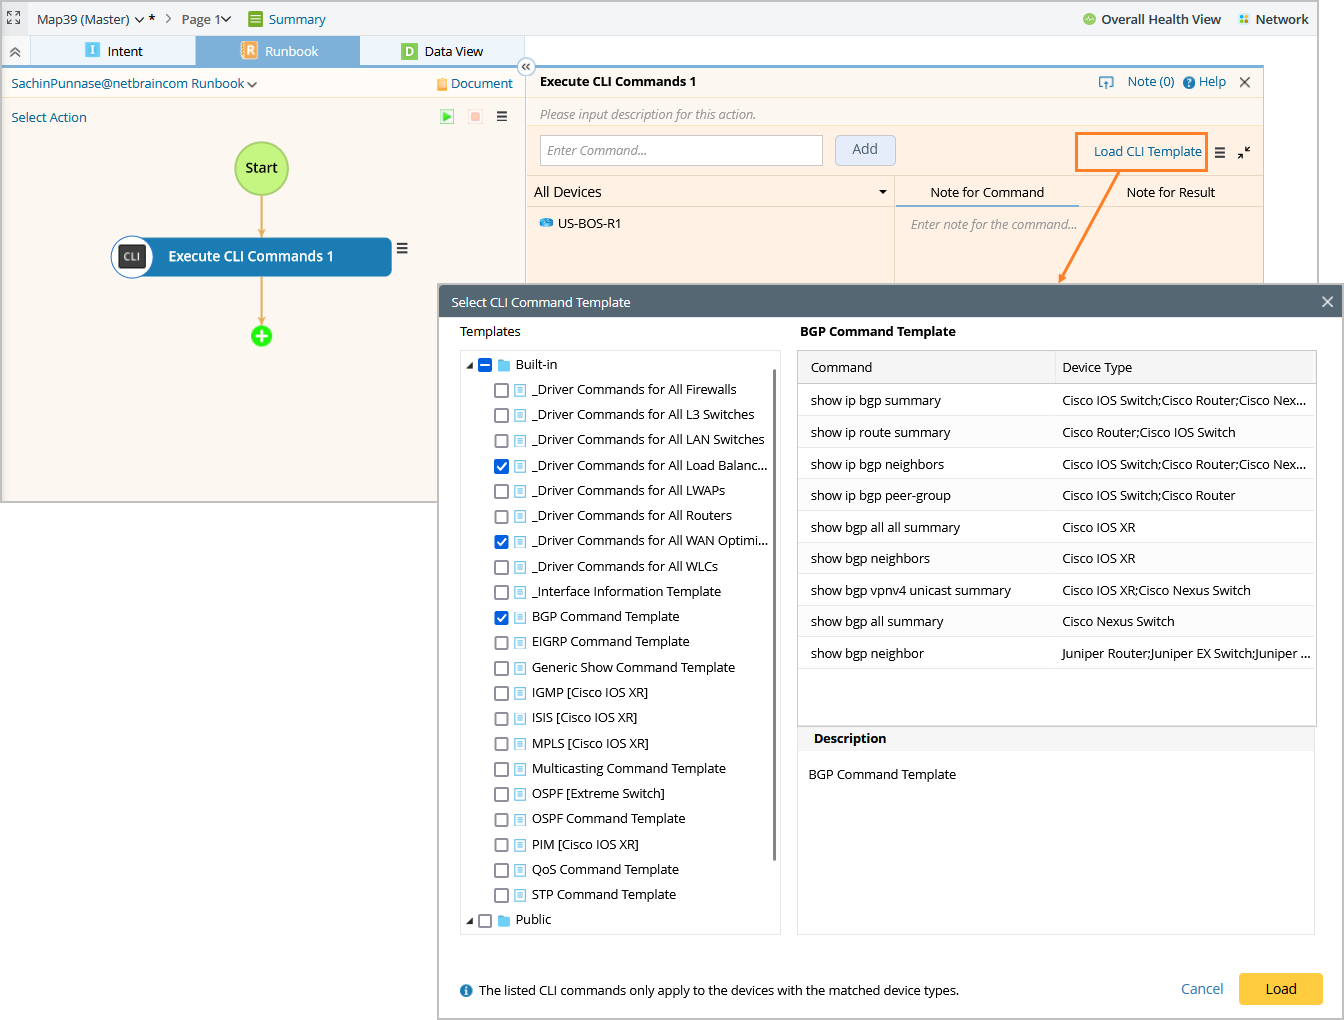1344x1020 pixels.
Task: Collapse the Built-in tree node
Action: coord(470,366)
